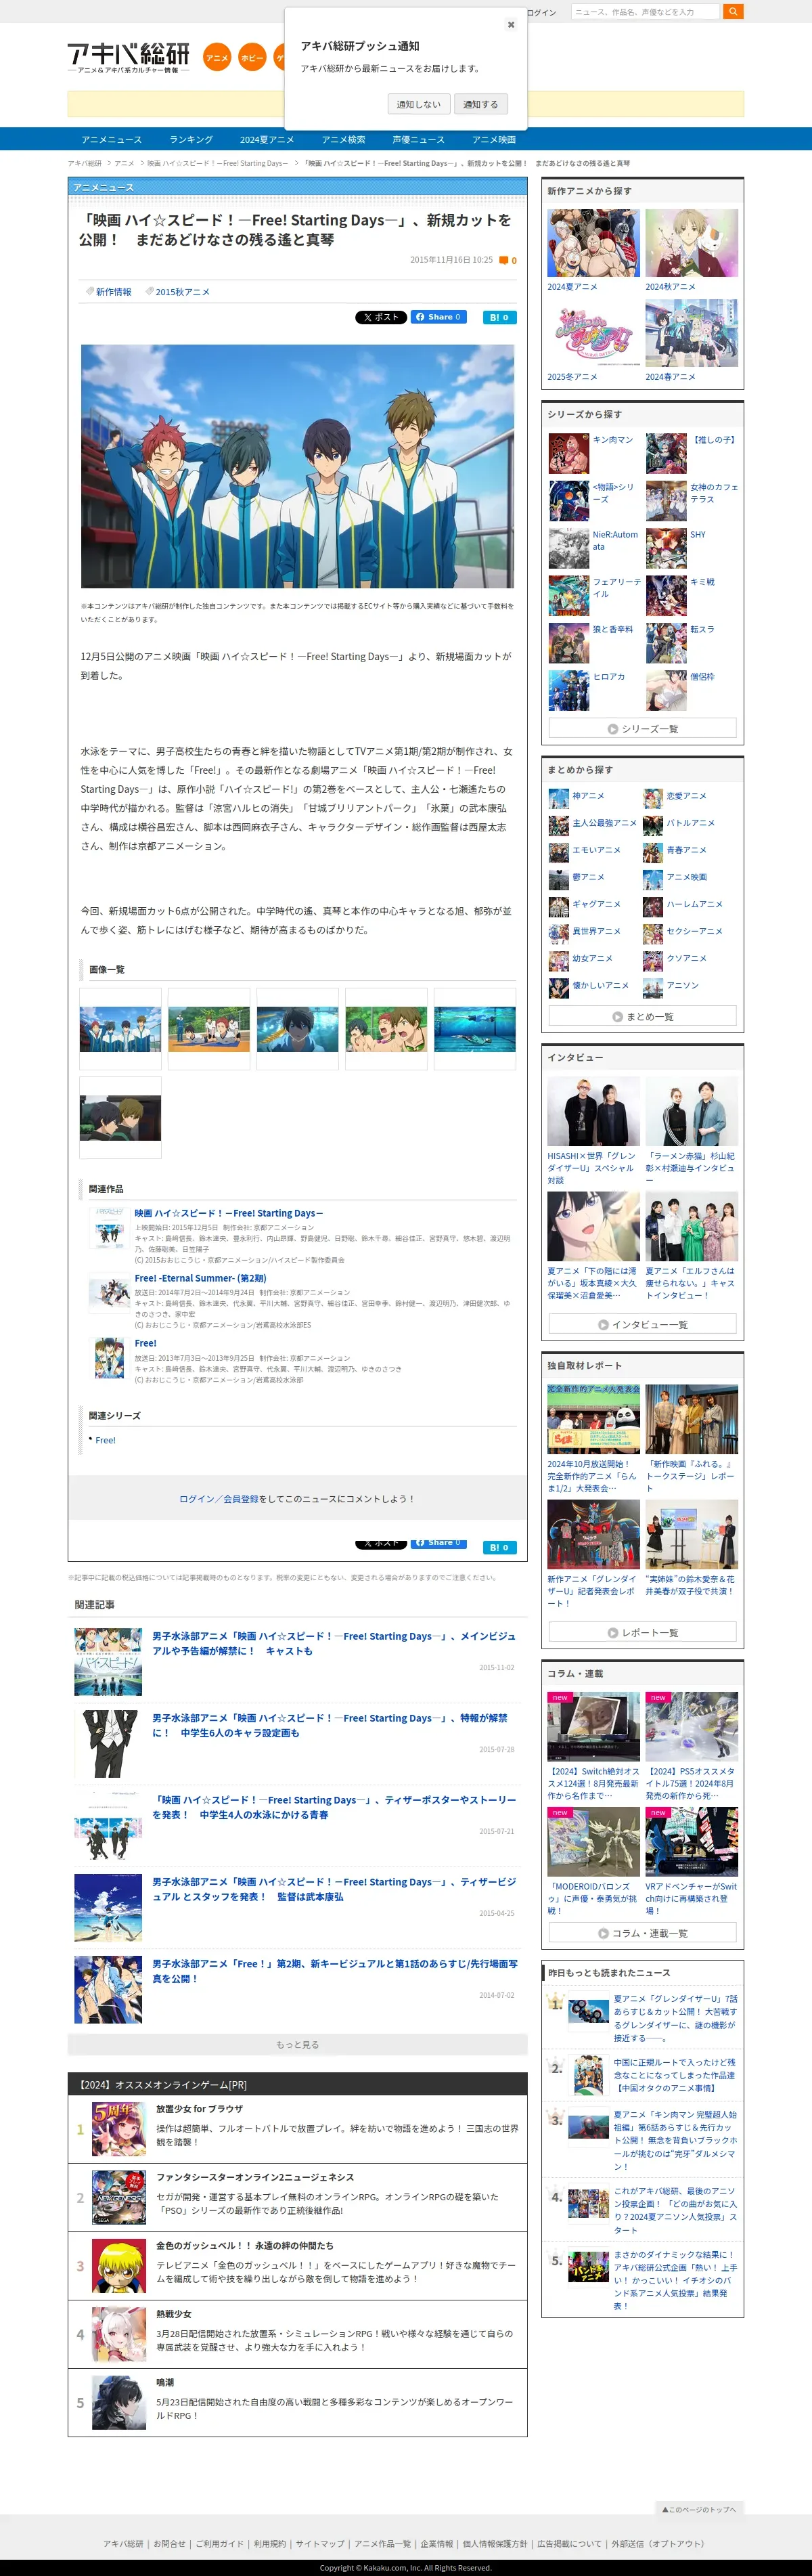Open the アニメニュース navigation tab

tap(112, 139)
